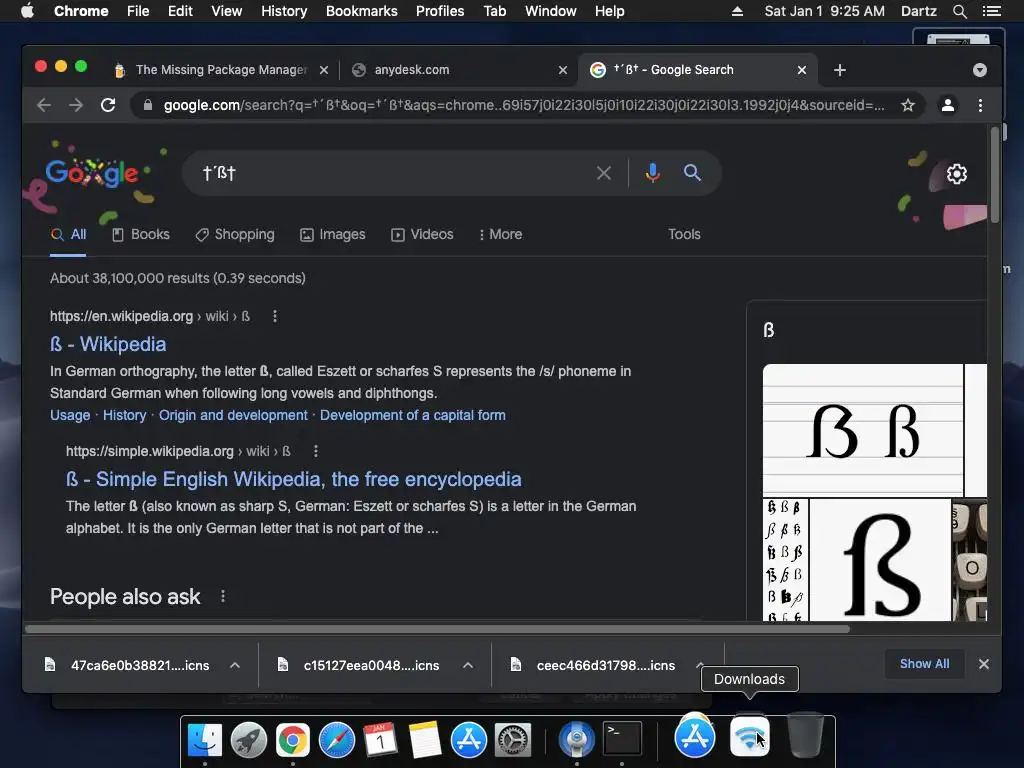This screenshot has height=768, width=1024.
Task: View site info via the lock icon
Action: [148, 105]
